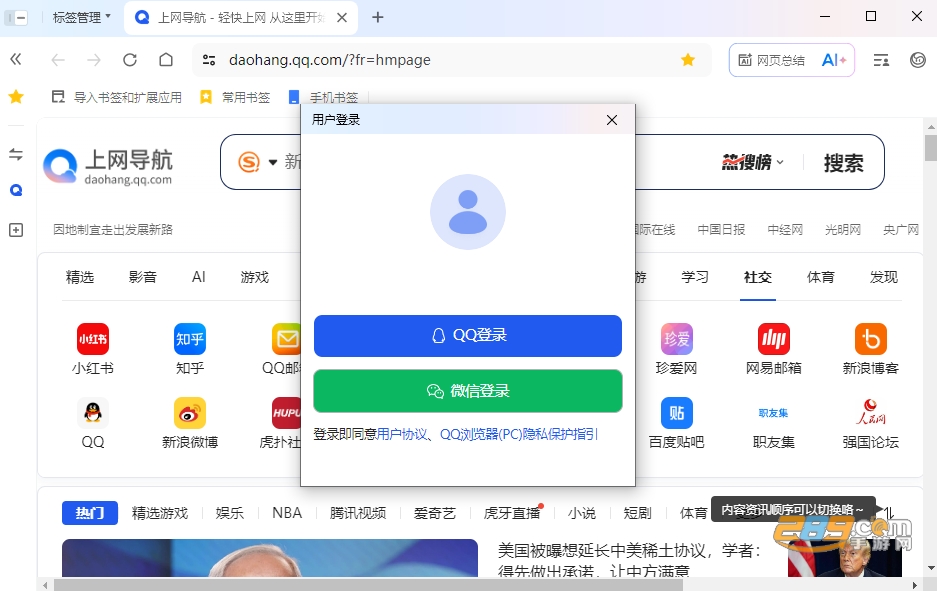Open site info icon in the address bar
Viewport: 937px width, 591px height.
coord(209,60)
